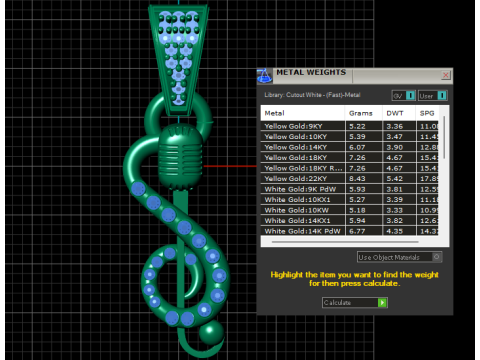The width and height of the screenshot is (480, 360).
Task: Toggle the GV library switch
Action: [404, 96]
